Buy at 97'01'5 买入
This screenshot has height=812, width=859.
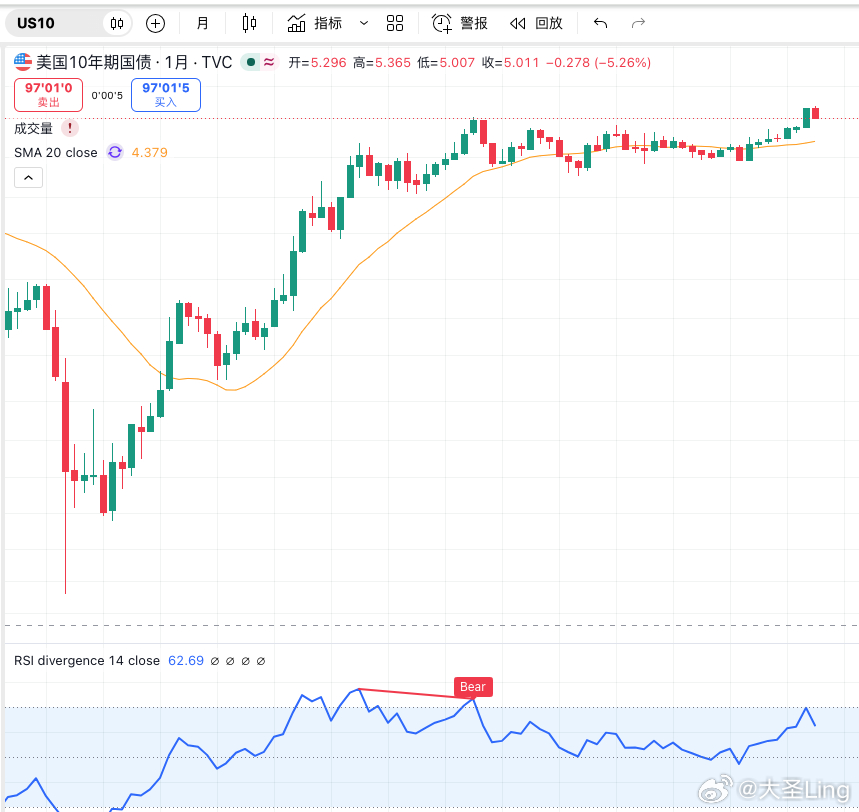[165, 95]
